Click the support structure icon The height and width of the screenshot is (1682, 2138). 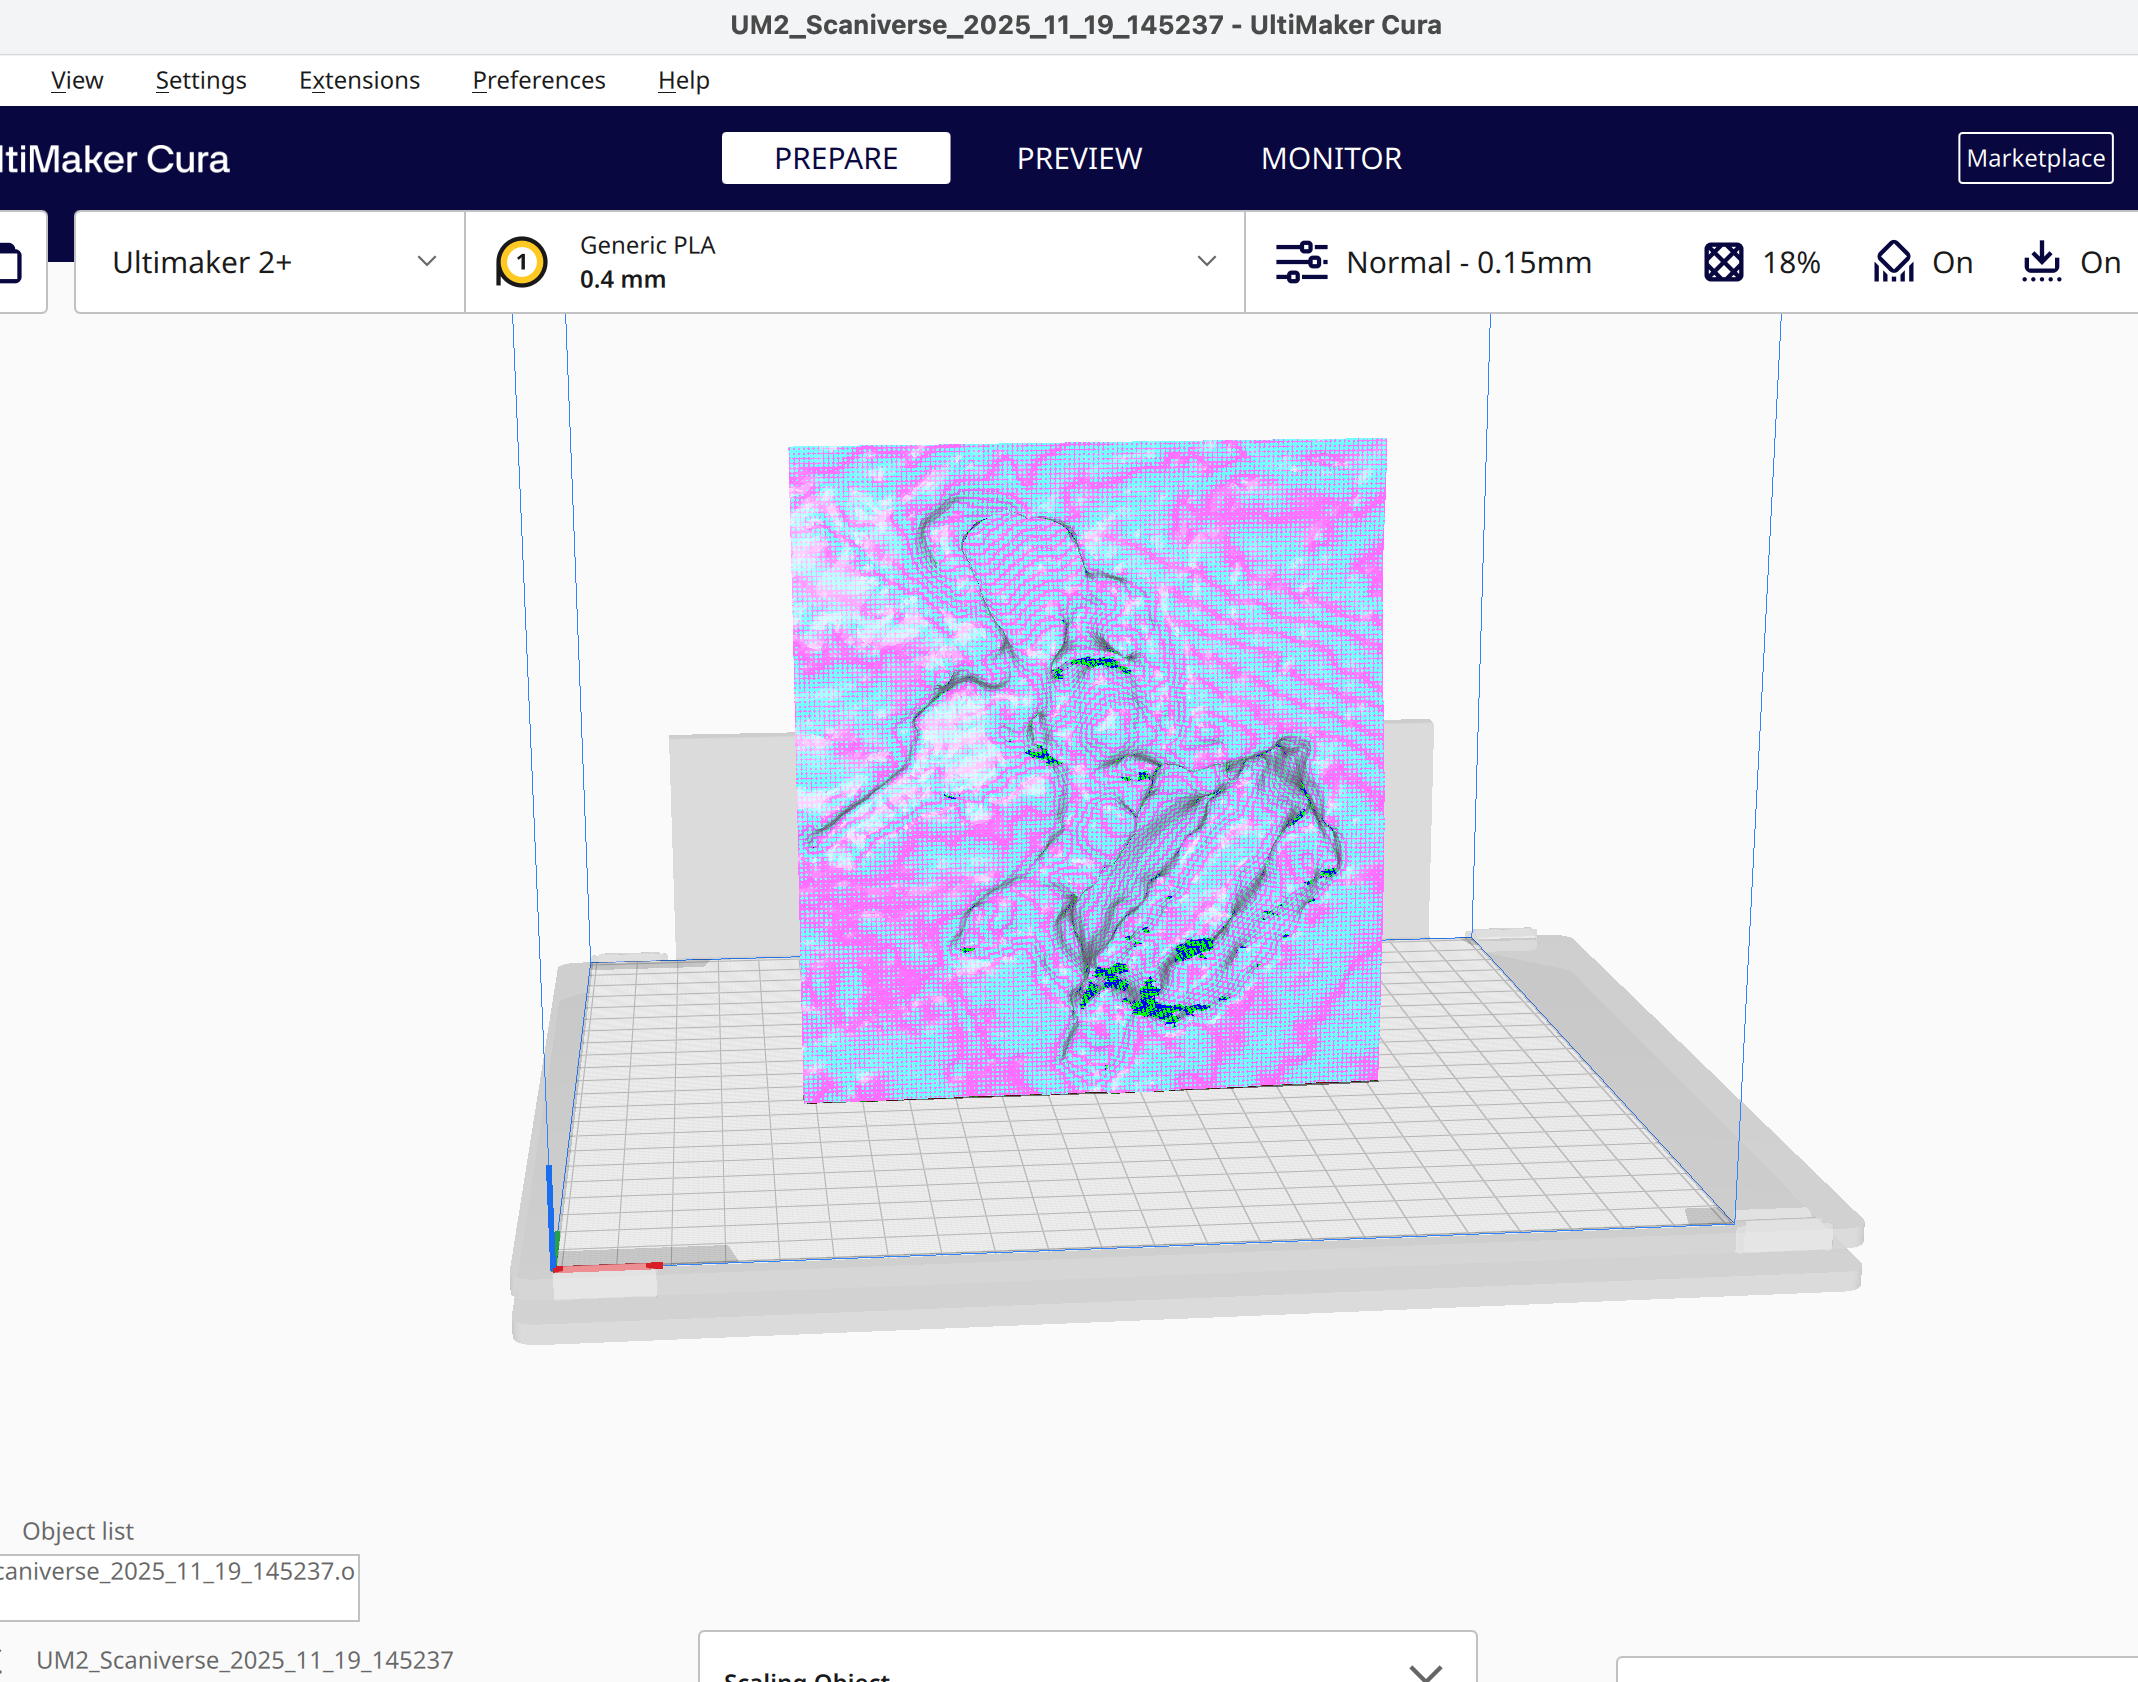click(x=1893, y=262)
